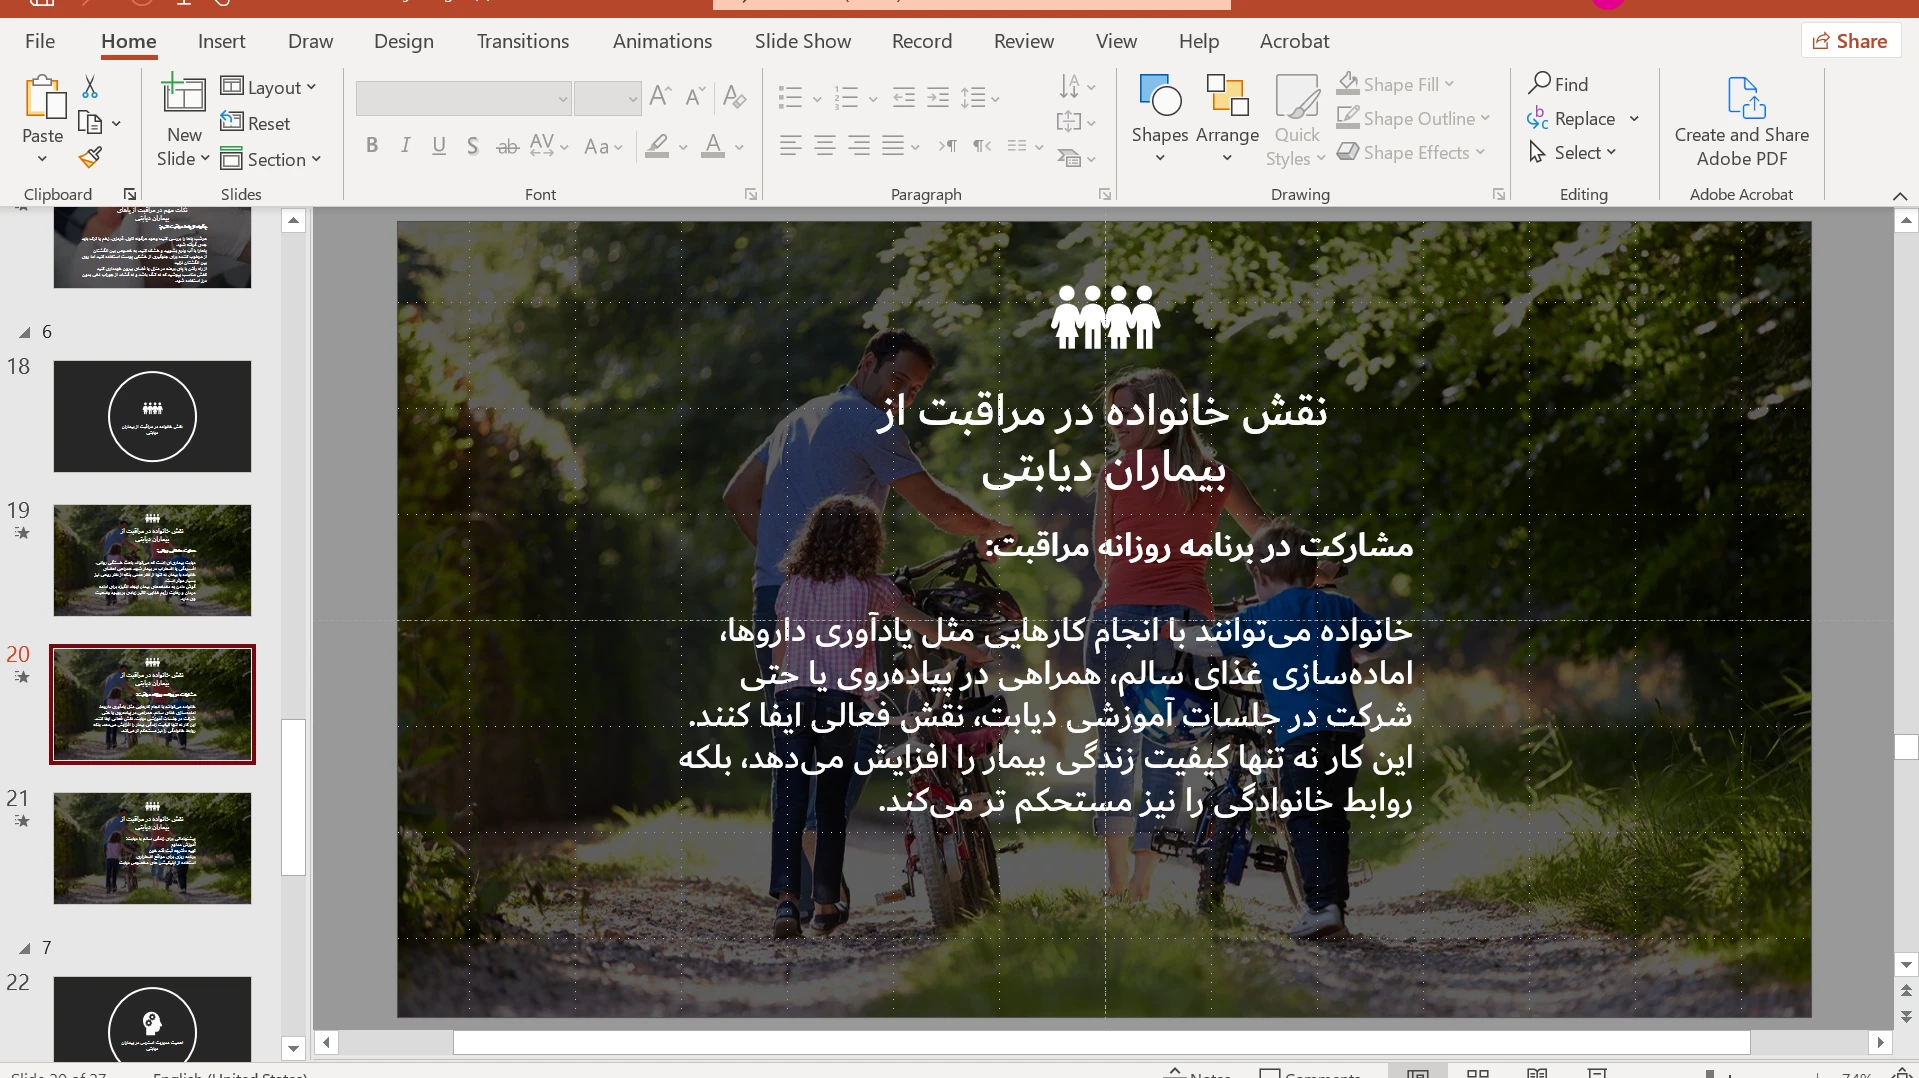Go to the Slide Show tab

pos(803,41)
